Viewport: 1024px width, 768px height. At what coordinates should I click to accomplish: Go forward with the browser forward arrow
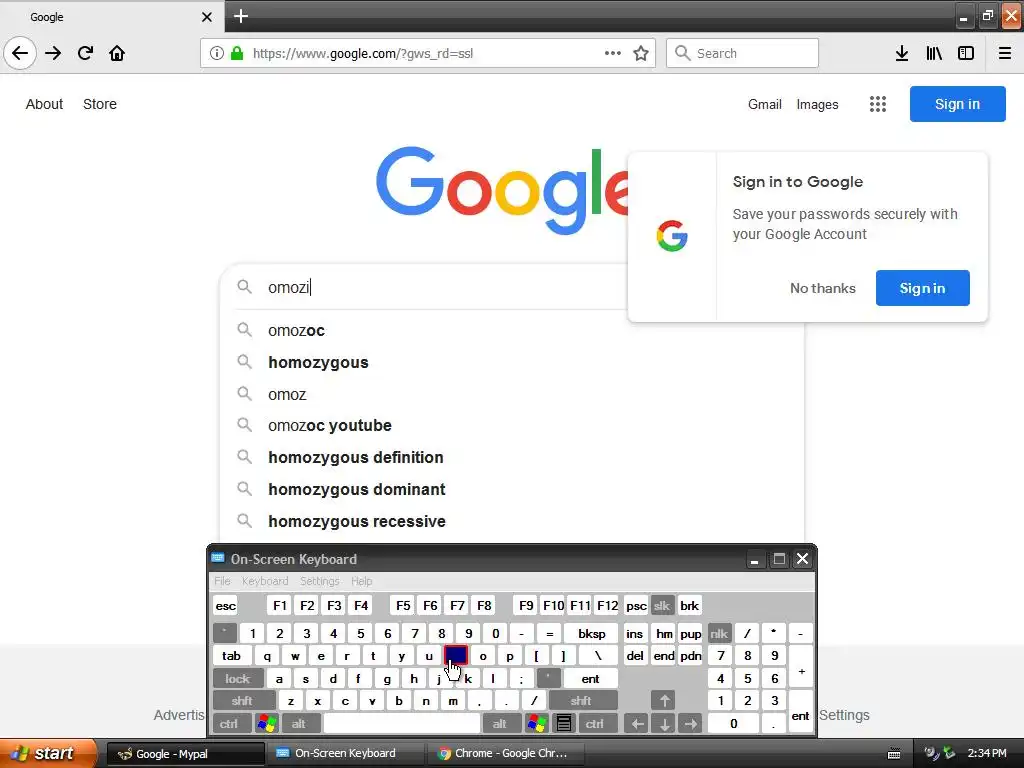[x=53, y=53]
